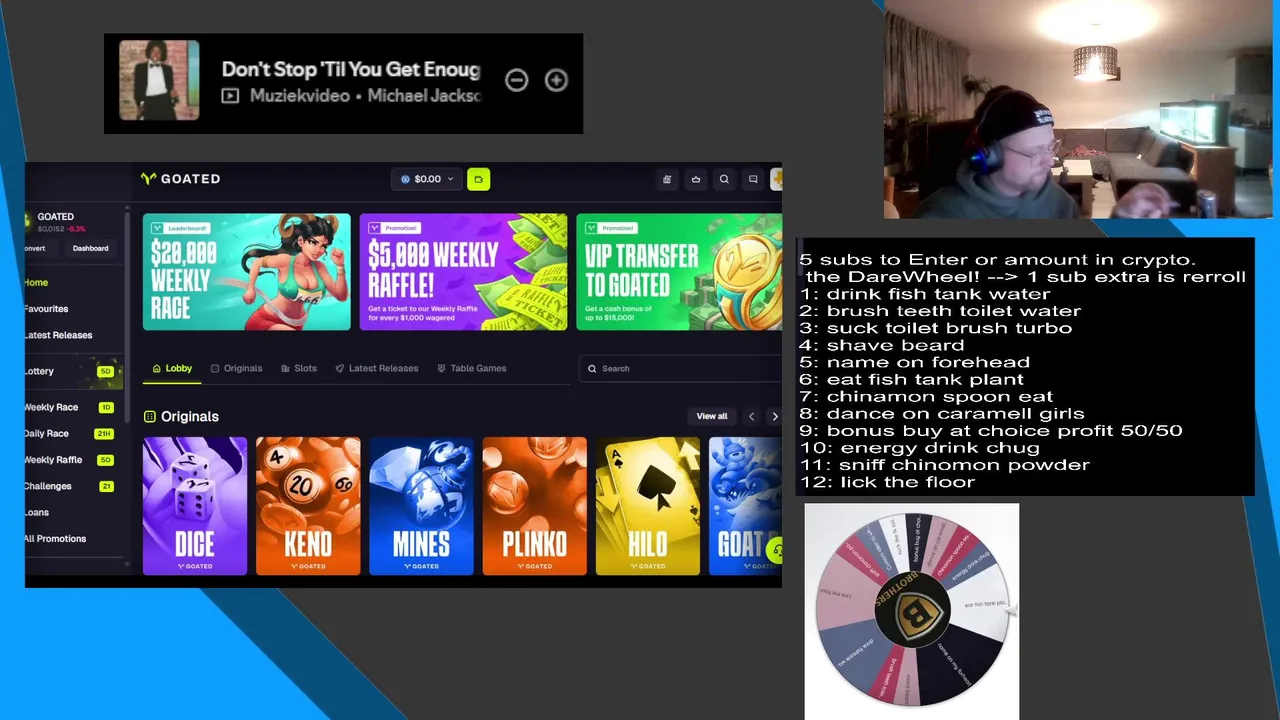This screenshot has height=720, width=1280.
Task: Open Challenges in the sidebar
Action: click(49, 486)
